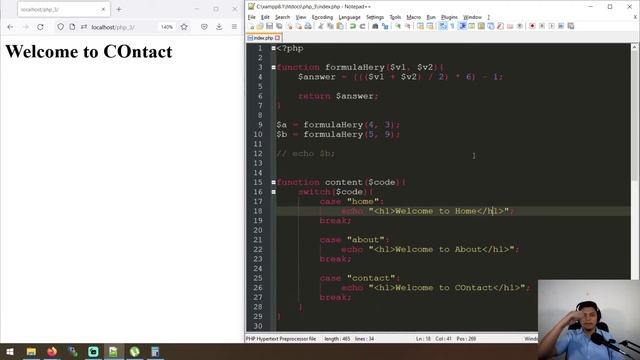Collapse function content fold marker on line 15

point(273,182)
